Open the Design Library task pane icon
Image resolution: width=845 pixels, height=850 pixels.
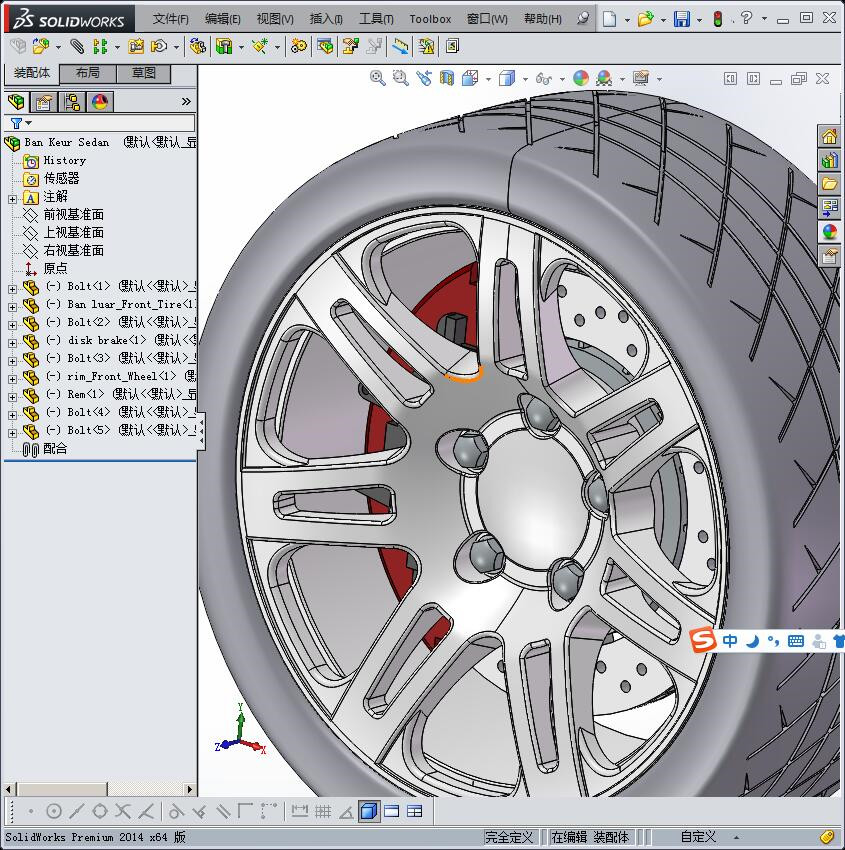829,160
